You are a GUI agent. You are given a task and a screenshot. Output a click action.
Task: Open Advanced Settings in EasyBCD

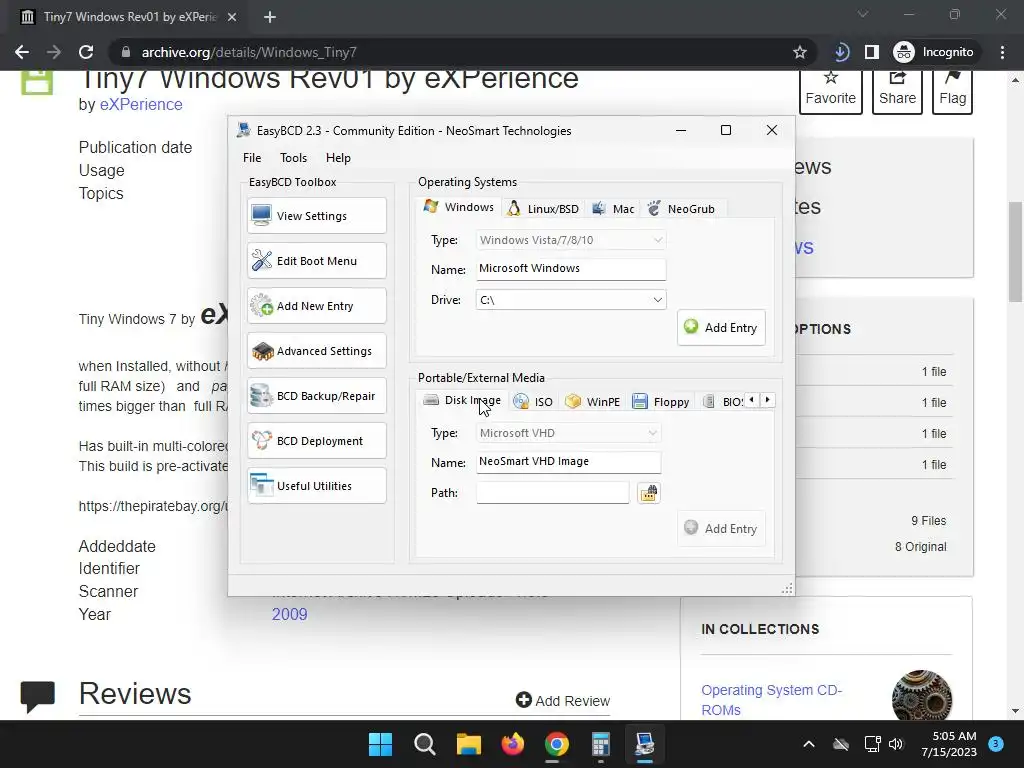click(x=317, y=351)
